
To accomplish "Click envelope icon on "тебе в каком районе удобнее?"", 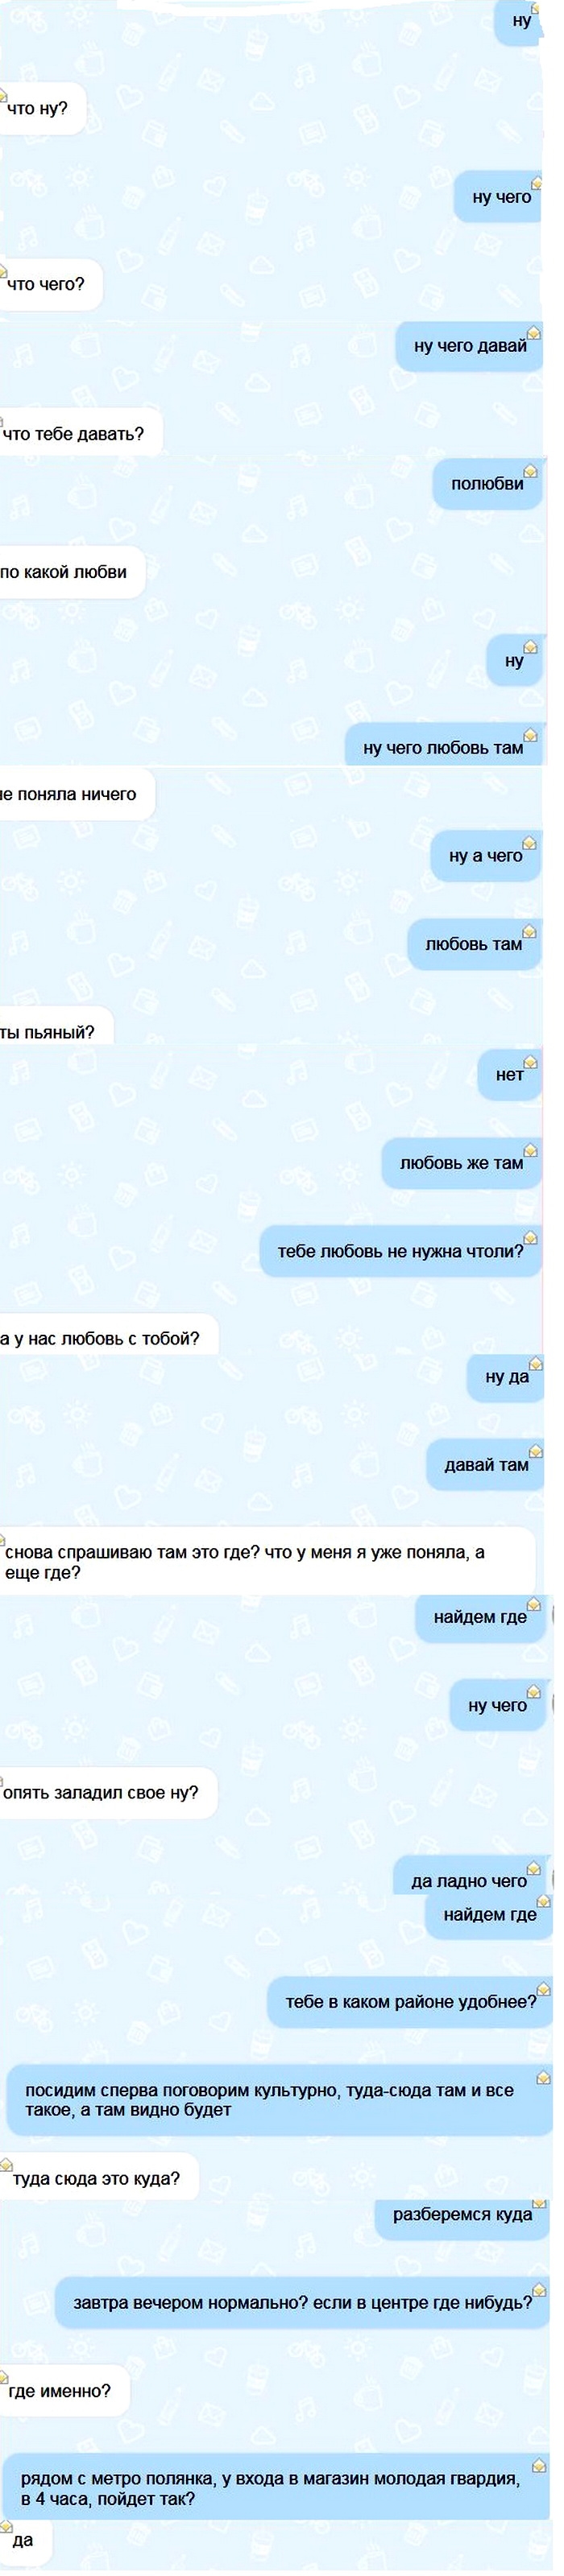I will click(544, 1989).
